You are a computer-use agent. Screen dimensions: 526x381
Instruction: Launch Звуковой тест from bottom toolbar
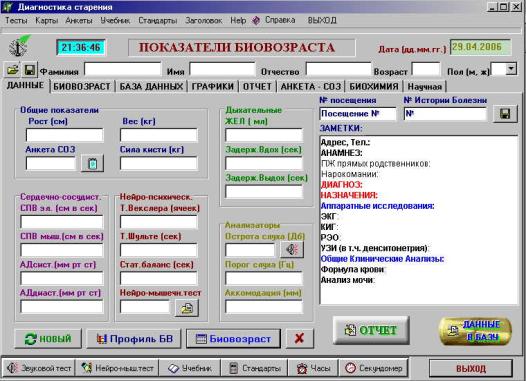39,368
